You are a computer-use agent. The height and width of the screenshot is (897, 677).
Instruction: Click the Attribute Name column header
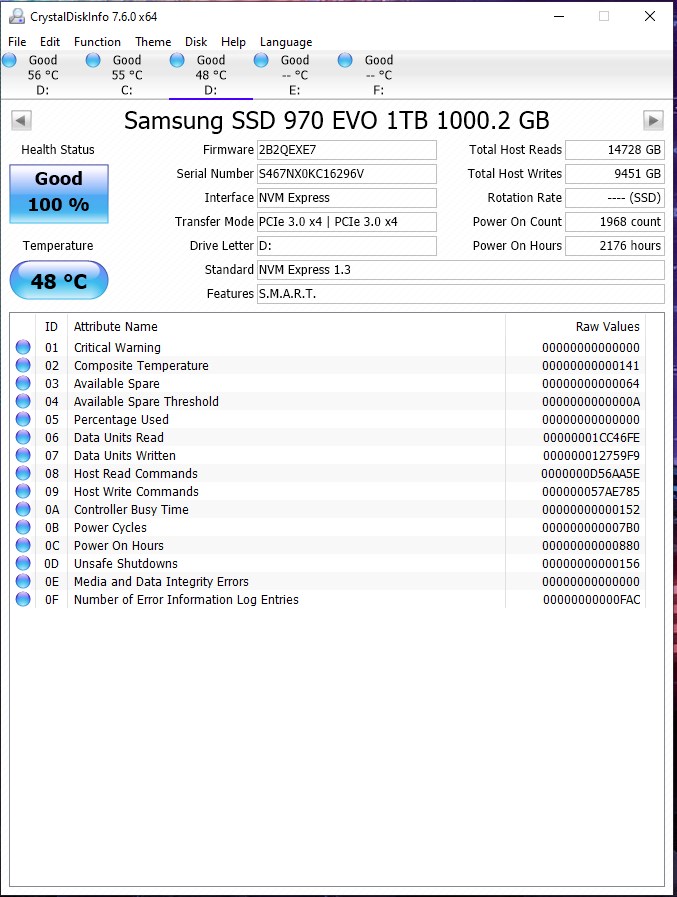coord(116,327)
